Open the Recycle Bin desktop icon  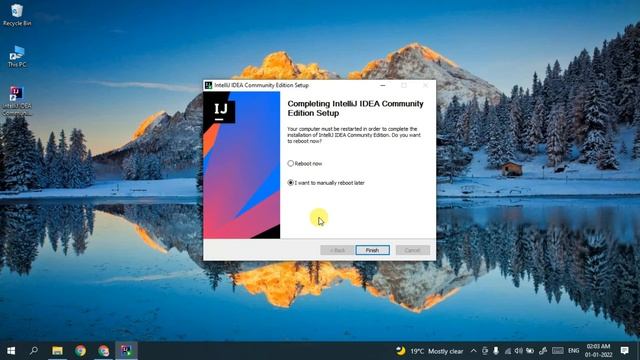(x=17, y=15)
